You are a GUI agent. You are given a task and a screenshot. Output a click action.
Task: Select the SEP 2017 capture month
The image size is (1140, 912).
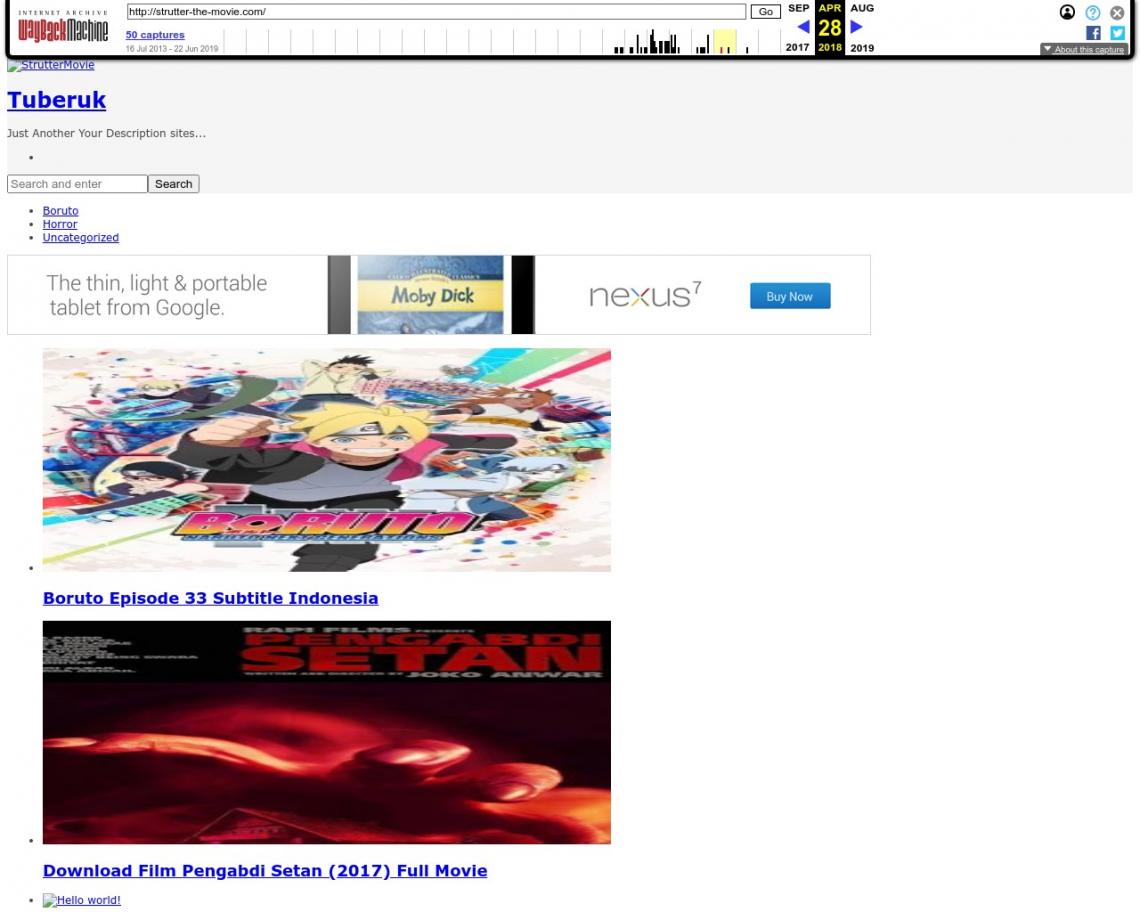click(798, 8)
